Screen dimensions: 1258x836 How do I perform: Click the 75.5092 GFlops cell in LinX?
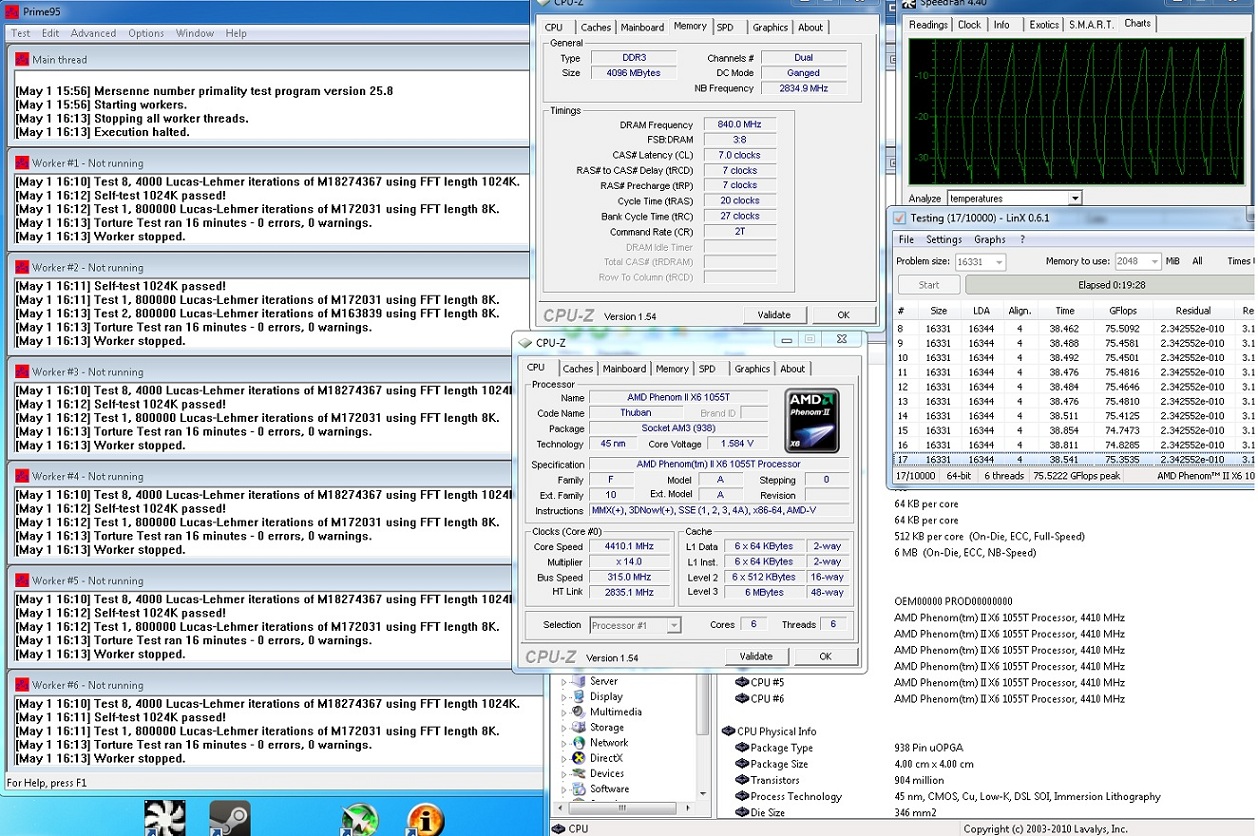(1122, 328)
